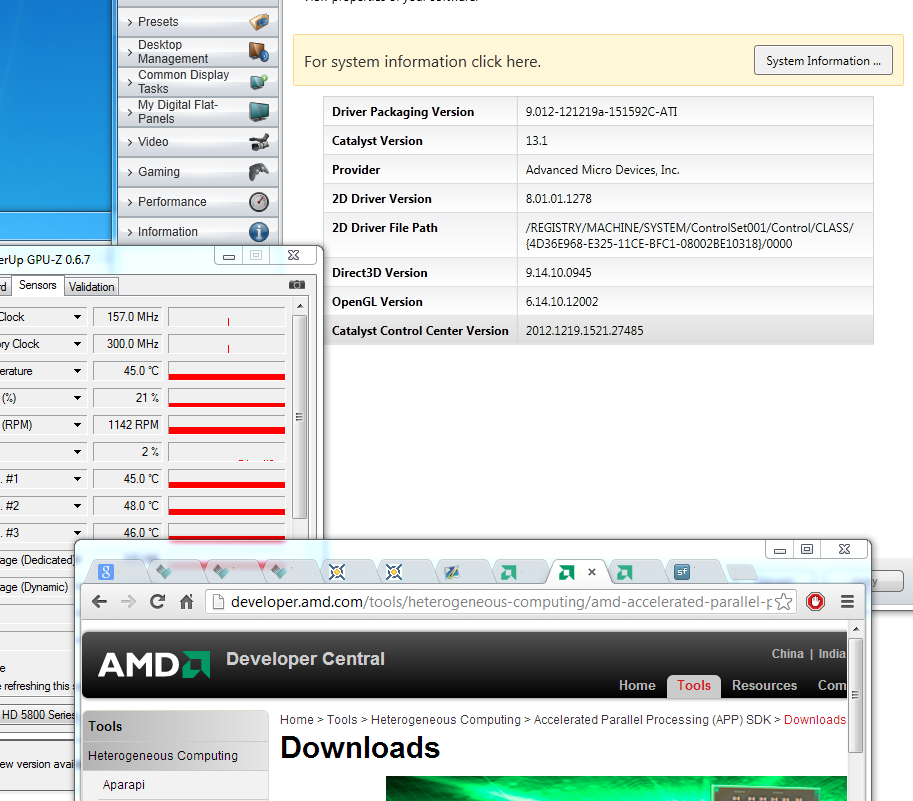This screenshot has height=801, width=913.
Task: Reload the AMD developer page
Action: pos(157,601)
